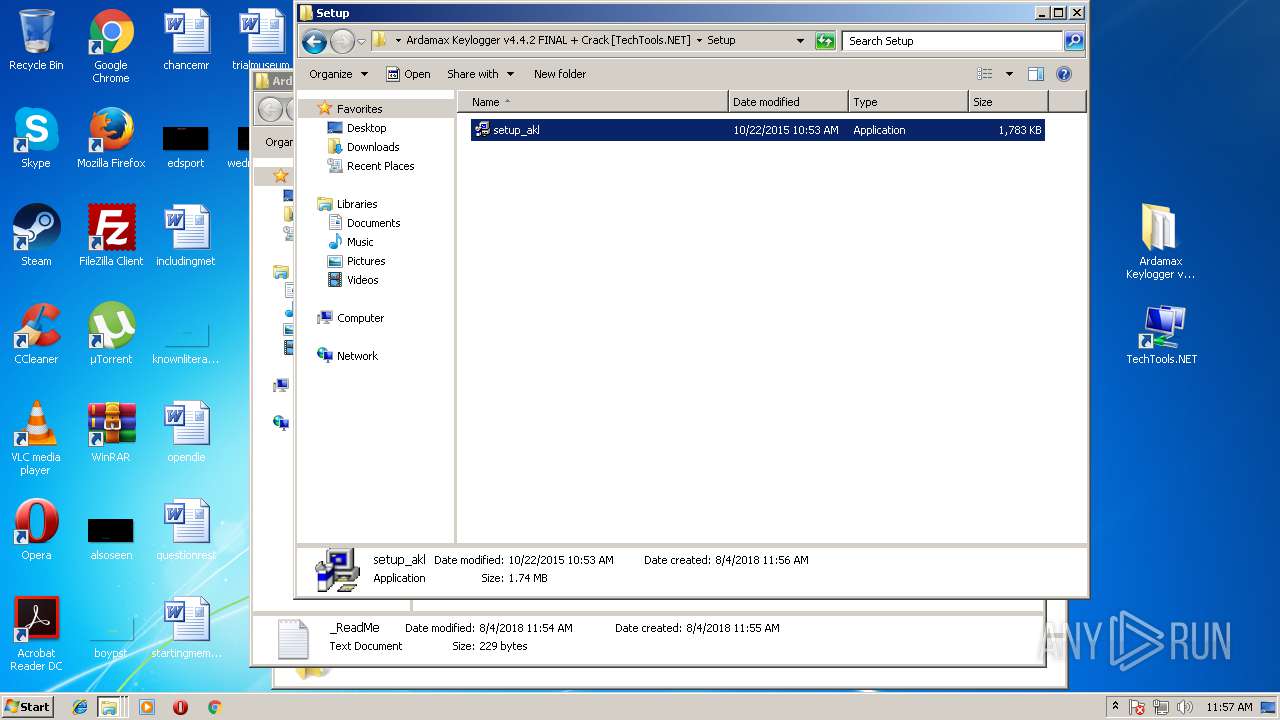Click the Back arrow in Setup window

click(314, 41)
